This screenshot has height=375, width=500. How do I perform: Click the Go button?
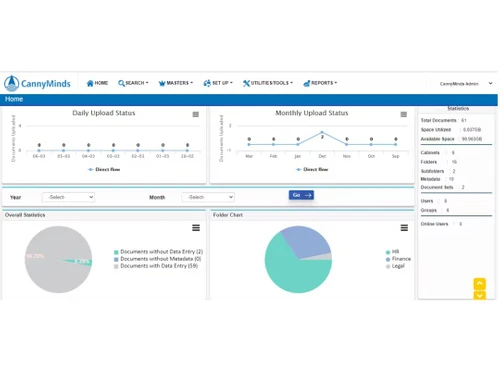(301, 195)
